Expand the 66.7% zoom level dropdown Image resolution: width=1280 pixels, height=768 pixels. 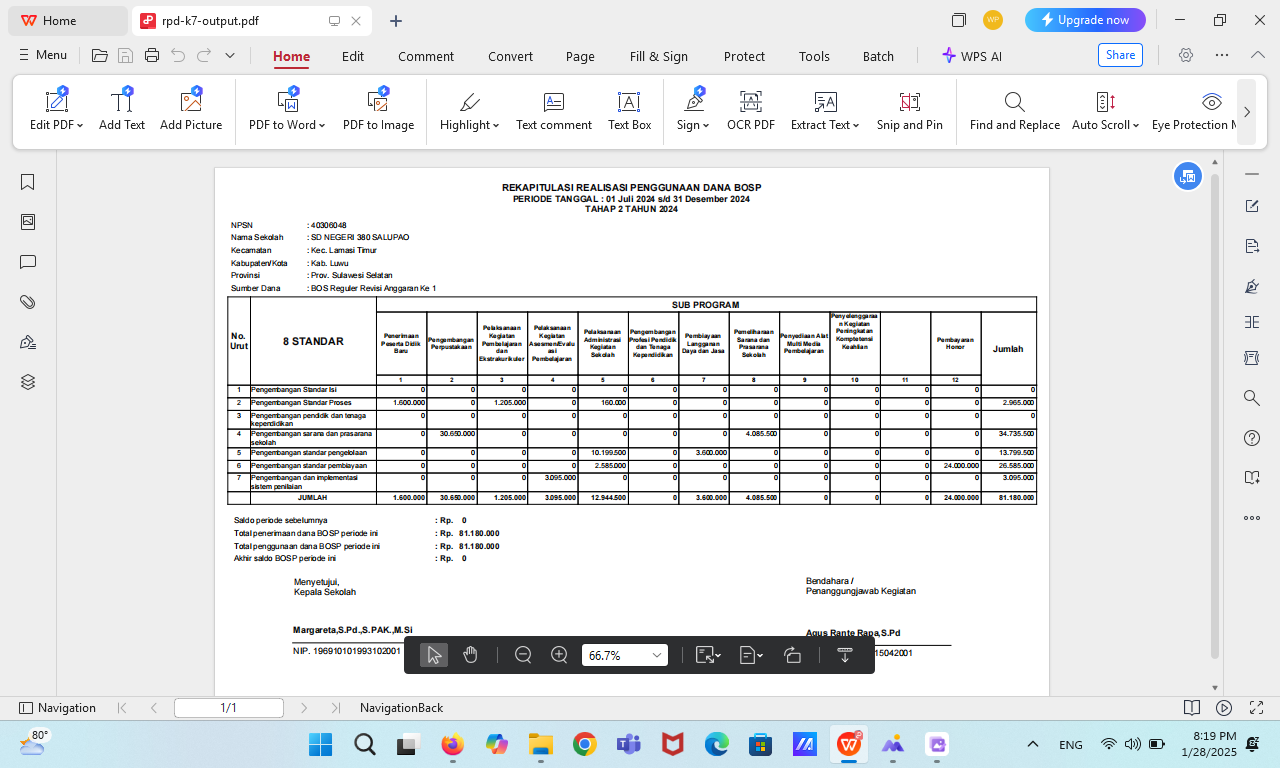[x=657, y=655]
